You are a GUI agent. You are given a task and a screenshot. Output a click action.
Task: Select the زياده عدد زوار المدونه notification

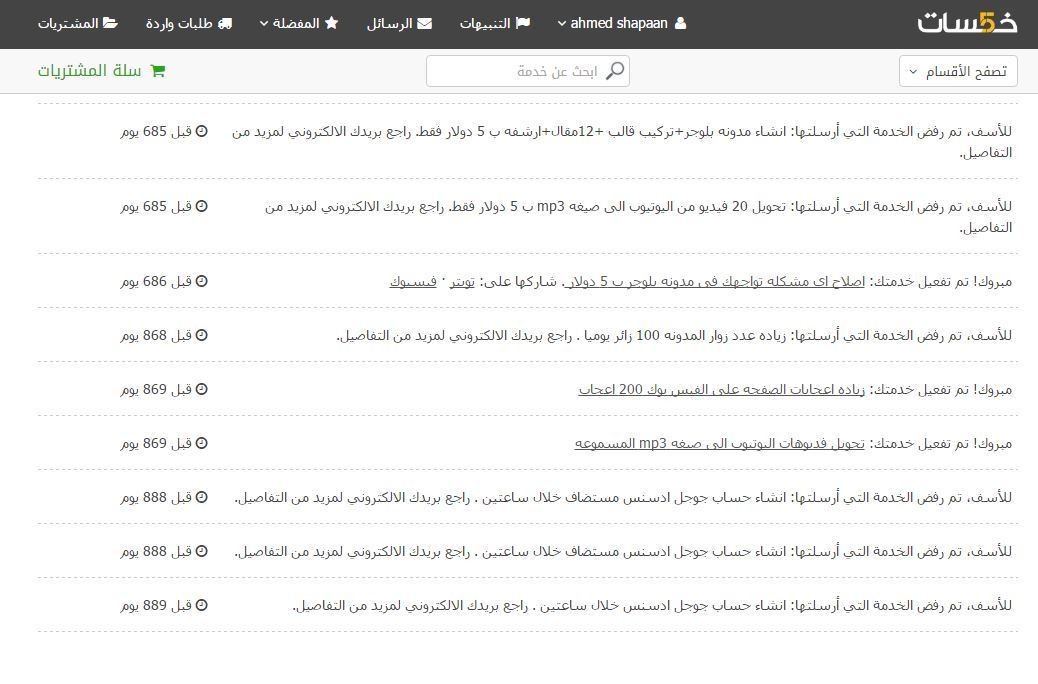click(x=528, y=334)
